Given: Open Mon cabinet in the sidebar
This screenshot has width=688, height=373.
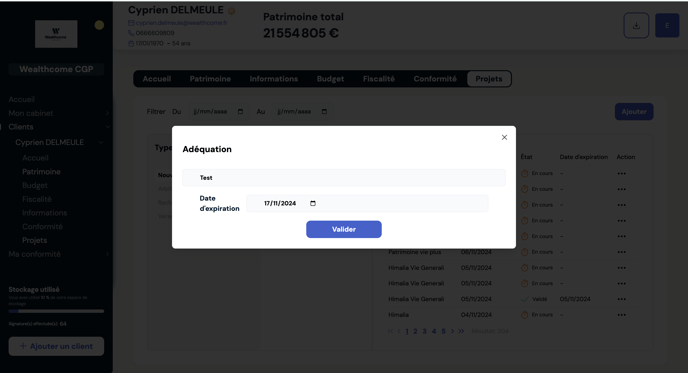Looking at the screenshot, I should point(31,113).
